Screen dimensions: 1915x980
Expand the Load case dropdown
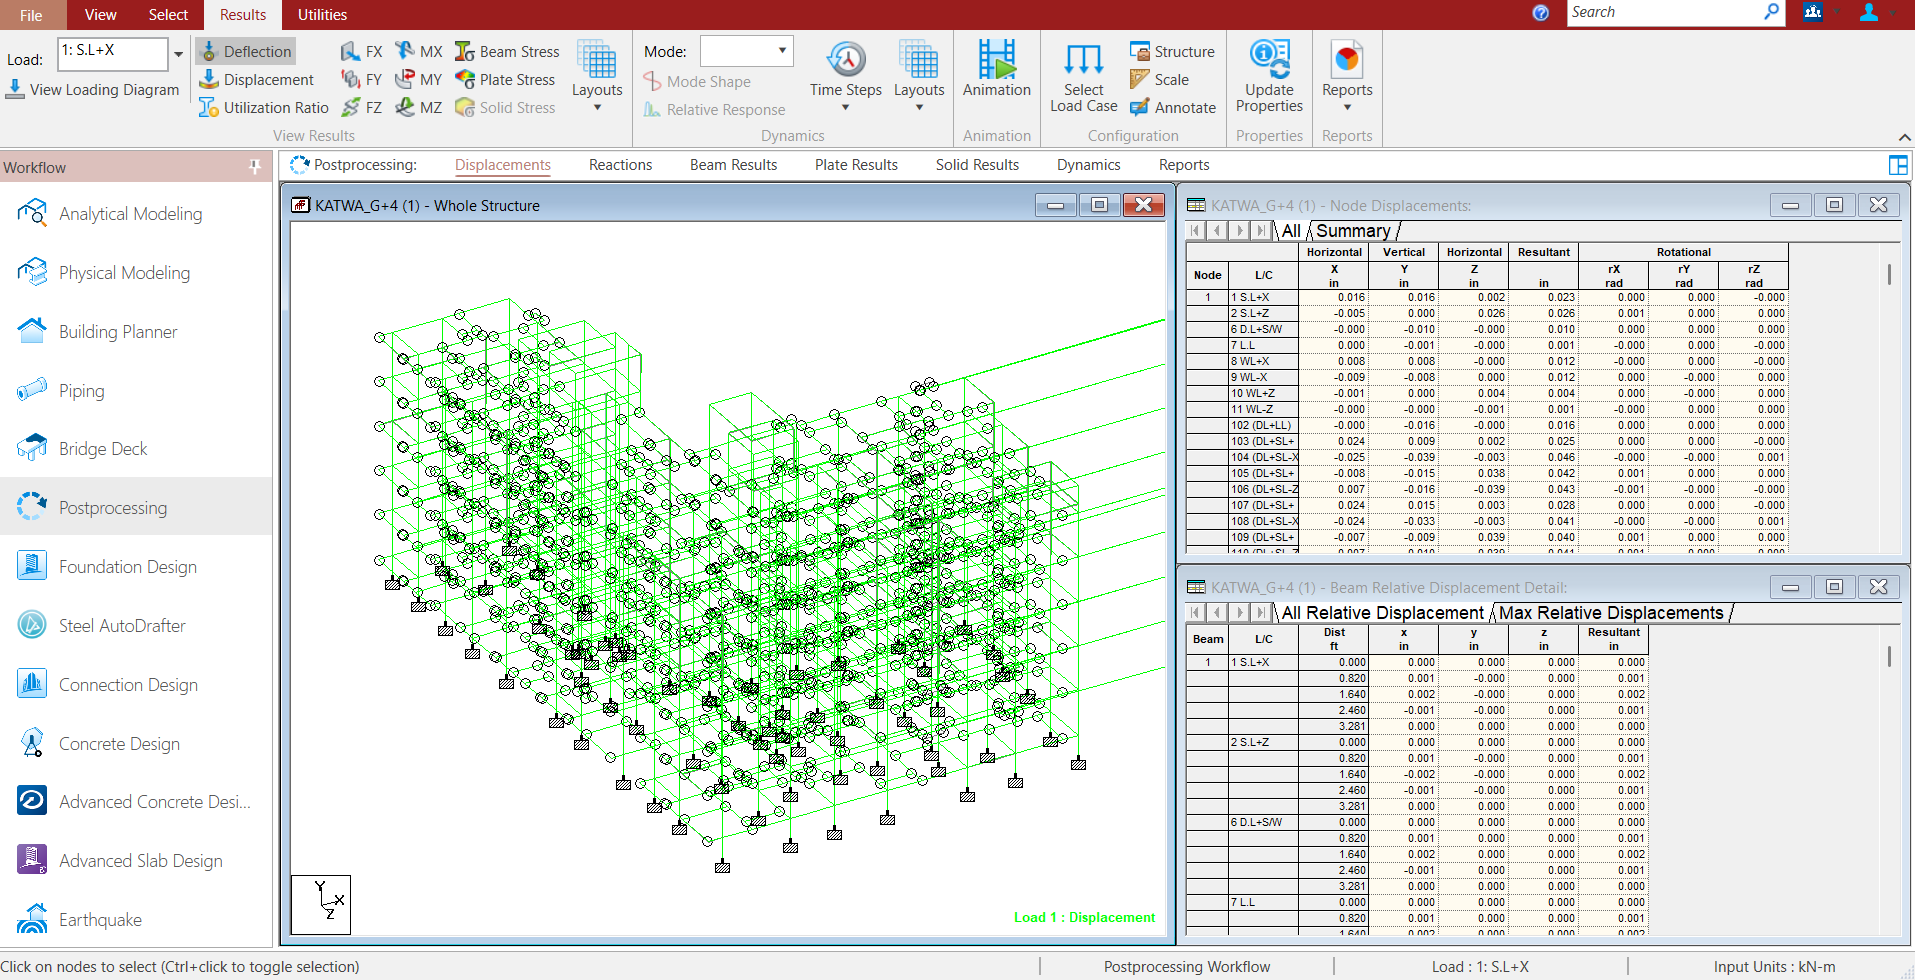coord(178,54)
